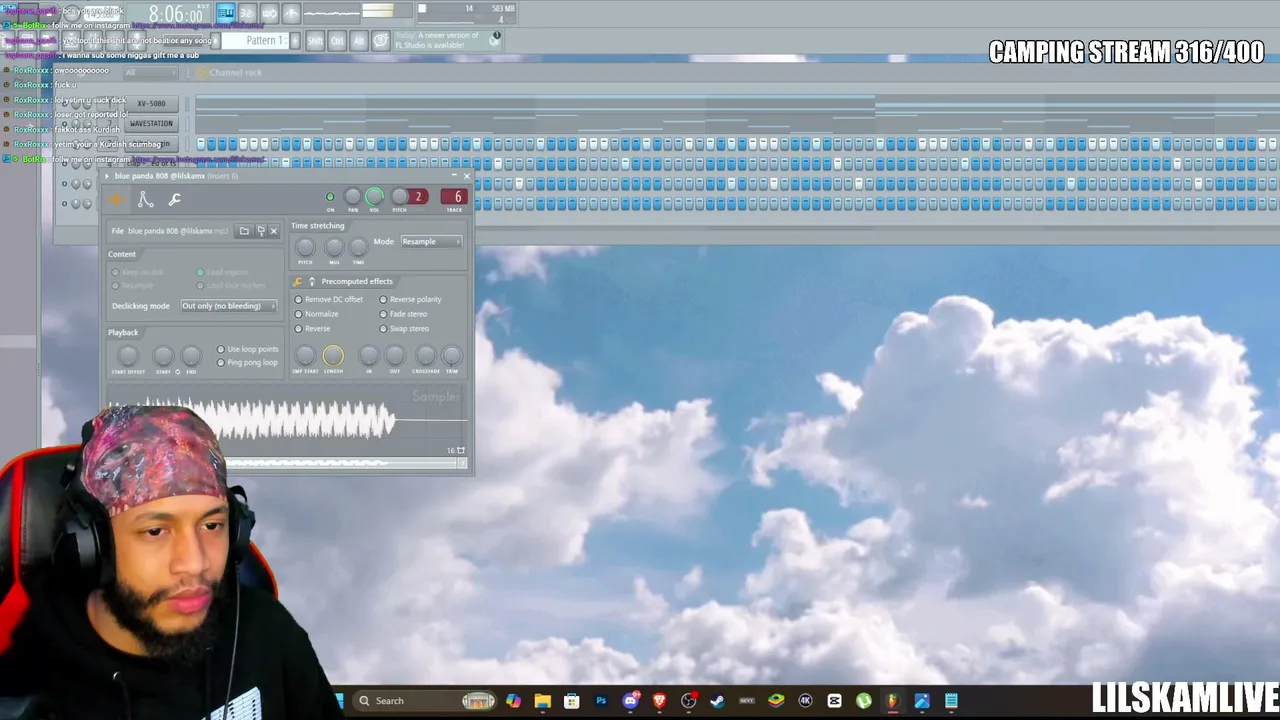Click the channel VOL knob

pos(374,197)
